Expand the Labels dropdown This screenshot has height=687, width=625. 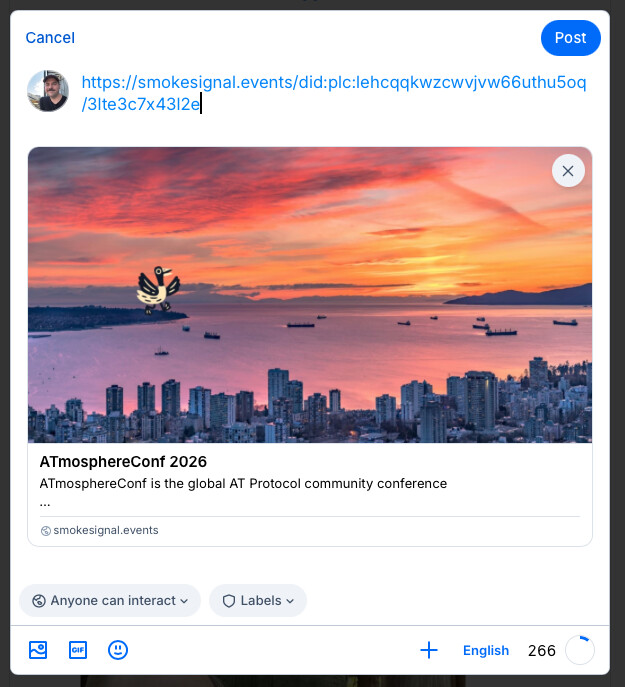(x=258, y=601)
